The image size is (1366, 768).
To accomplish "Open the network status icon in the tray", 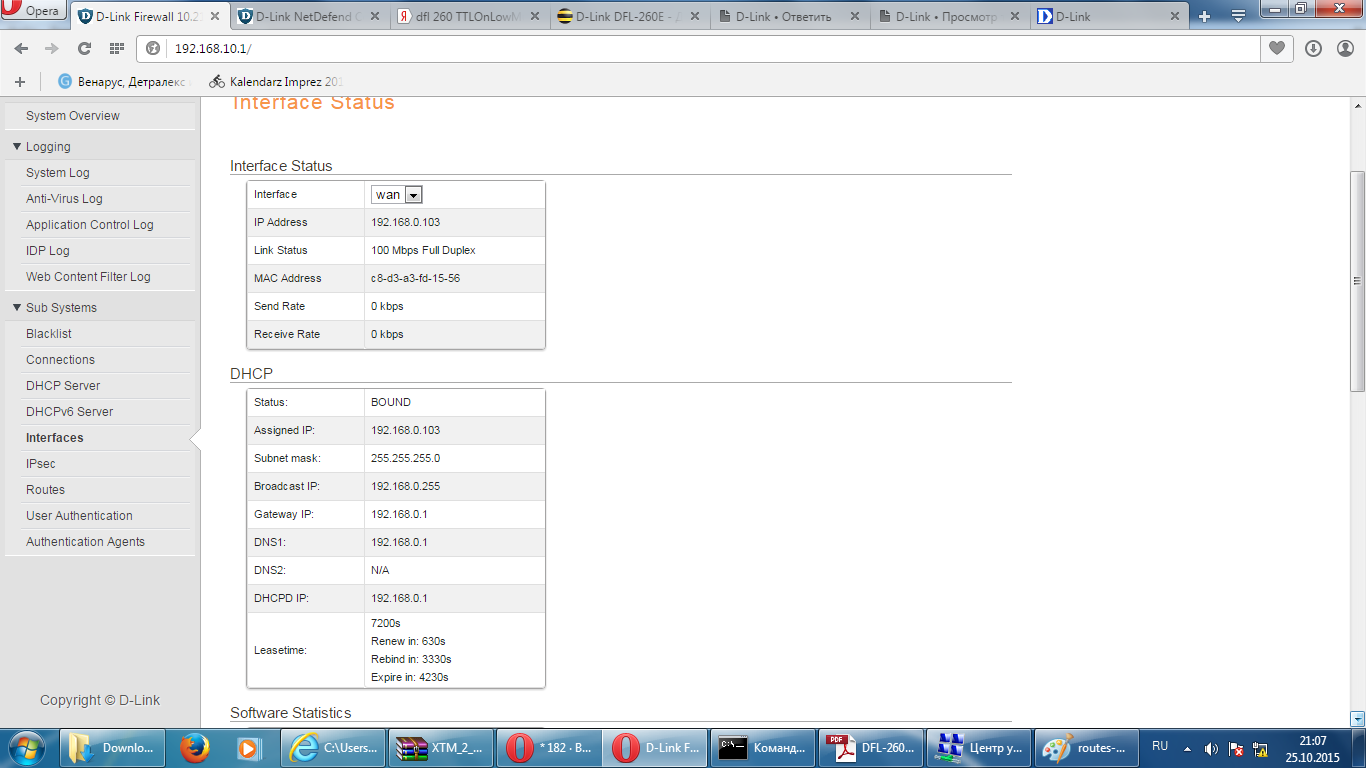I will tap(1260, 749).
